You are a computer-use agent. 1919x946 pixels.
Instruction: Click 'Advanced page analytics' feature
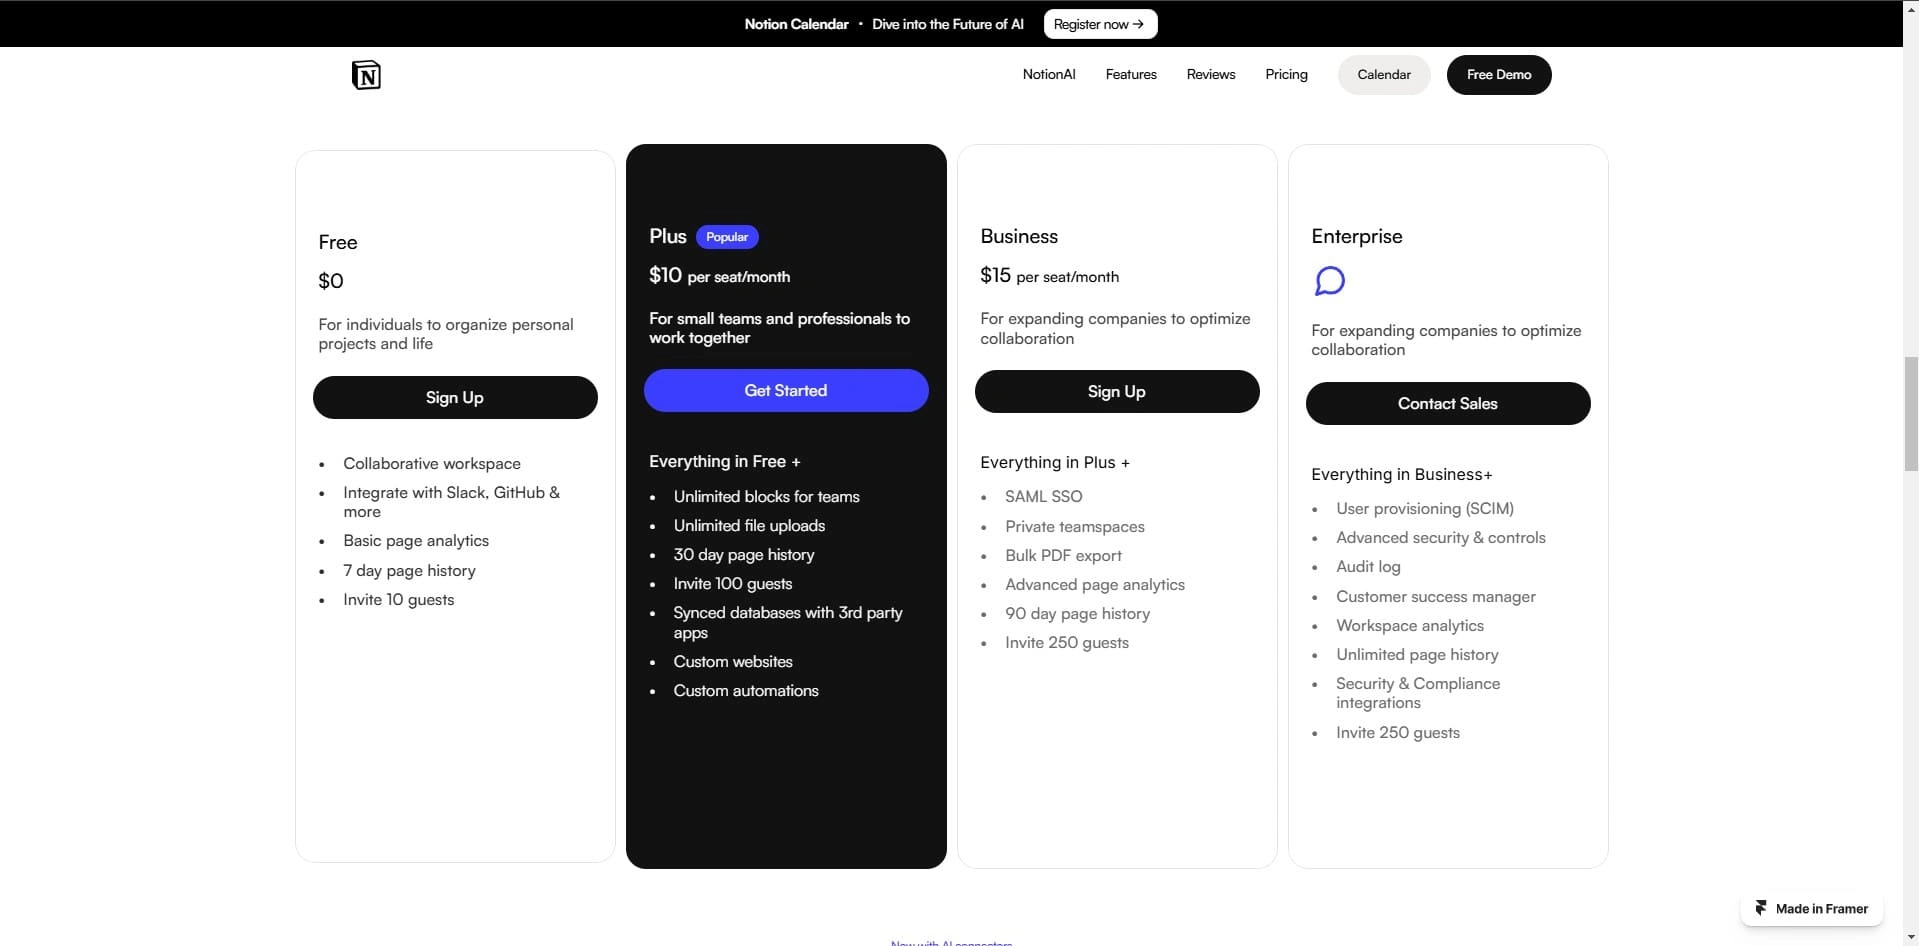pos(1095,584)
